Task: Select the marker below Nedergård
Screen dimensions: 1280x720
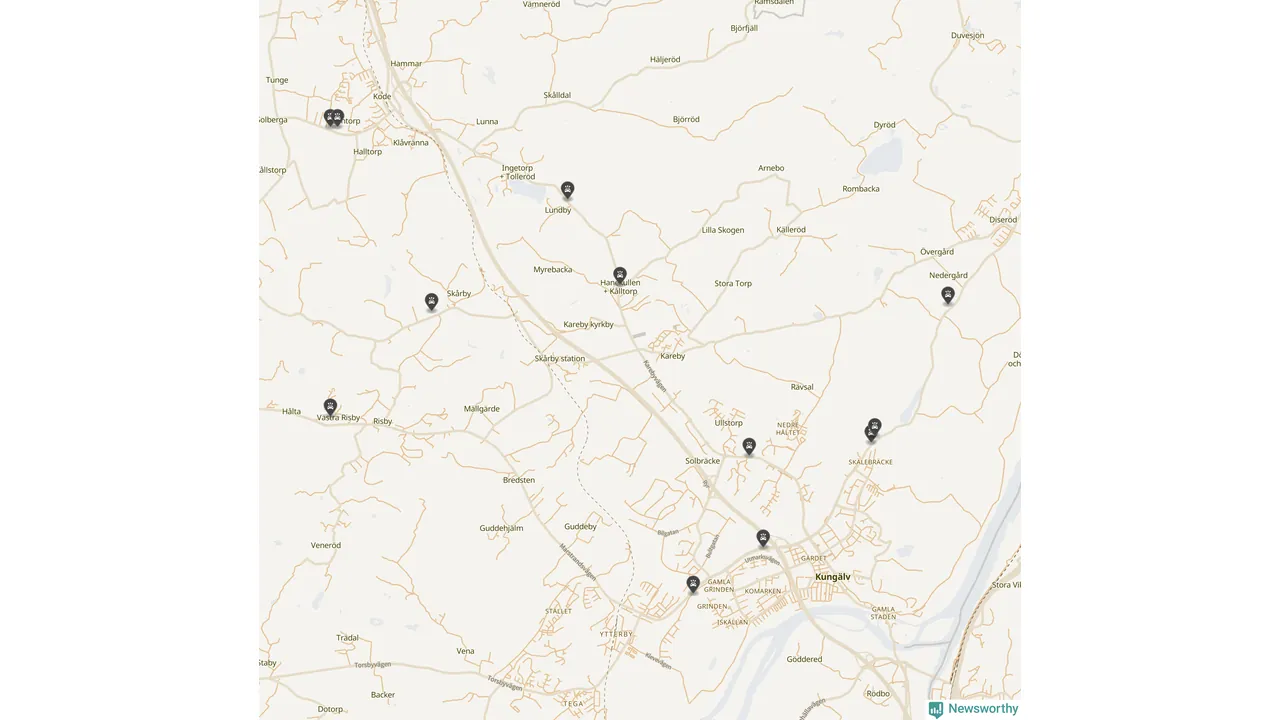Action: click(948, 295)
